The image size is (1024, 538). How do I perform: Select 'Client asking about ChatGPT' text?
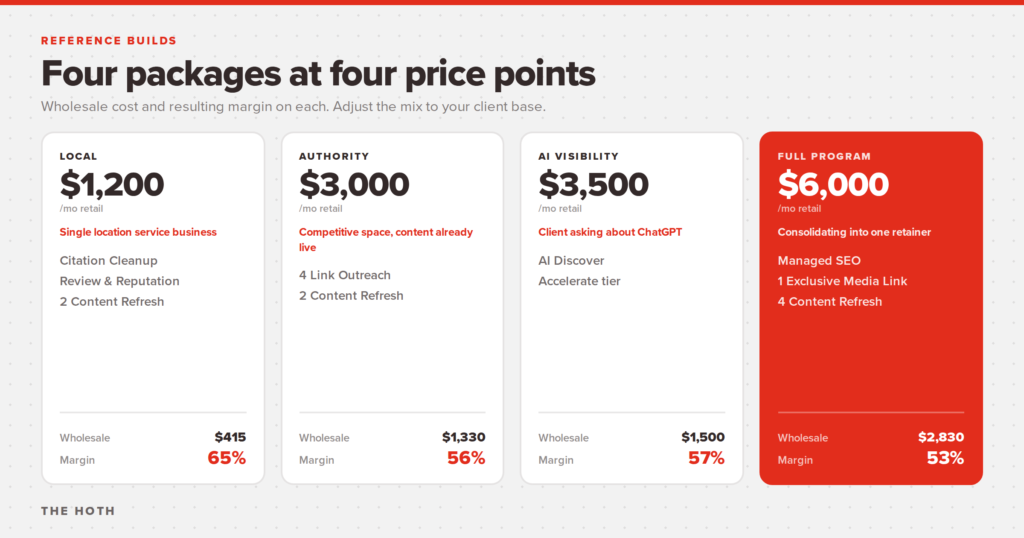pos(610,232)
